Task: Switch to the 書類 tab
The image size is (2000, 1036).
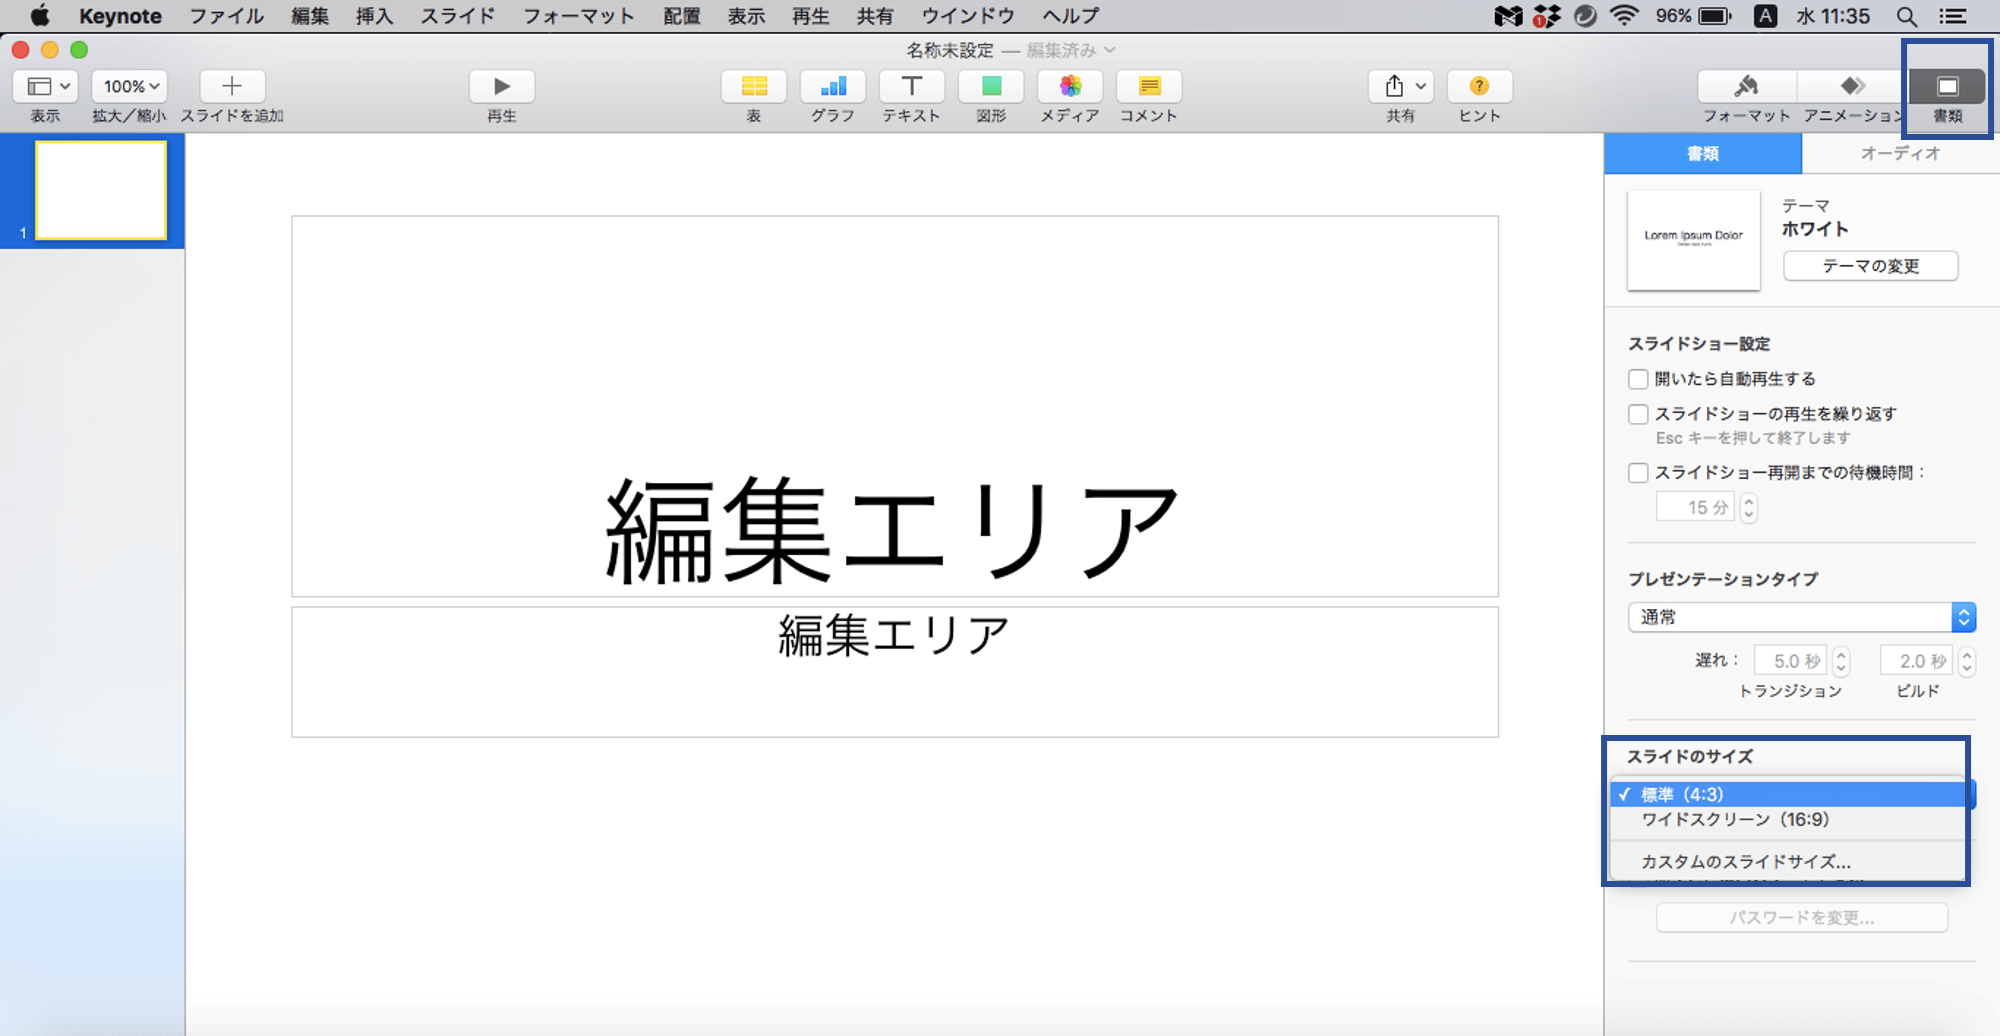Action: tap(1703, 153)
